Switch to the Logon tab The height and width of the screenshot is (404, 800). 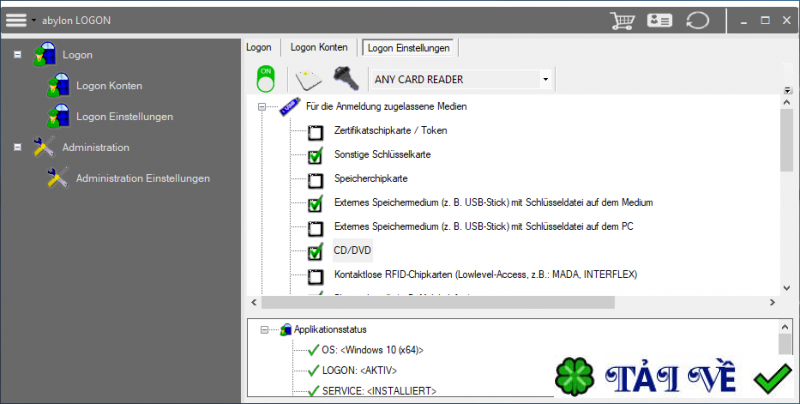(259, 47)
